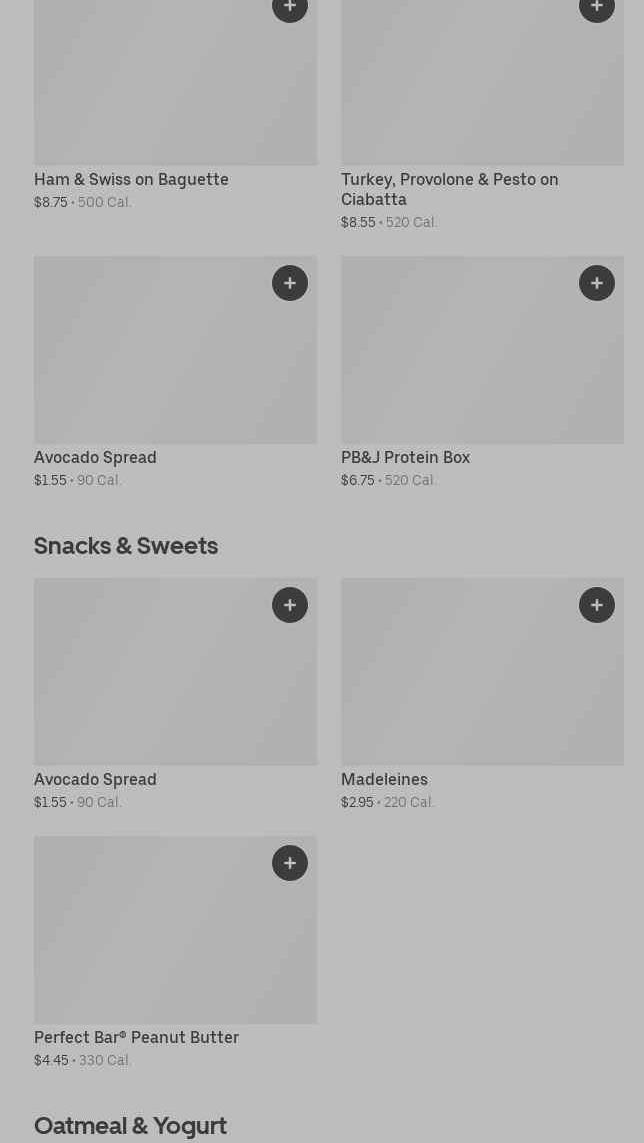This screenshot has height=1143, width=644.
Task: Click the Perfect Bar Peanut Butter title
Action: pyautogui.click(x=136, y=1038)
